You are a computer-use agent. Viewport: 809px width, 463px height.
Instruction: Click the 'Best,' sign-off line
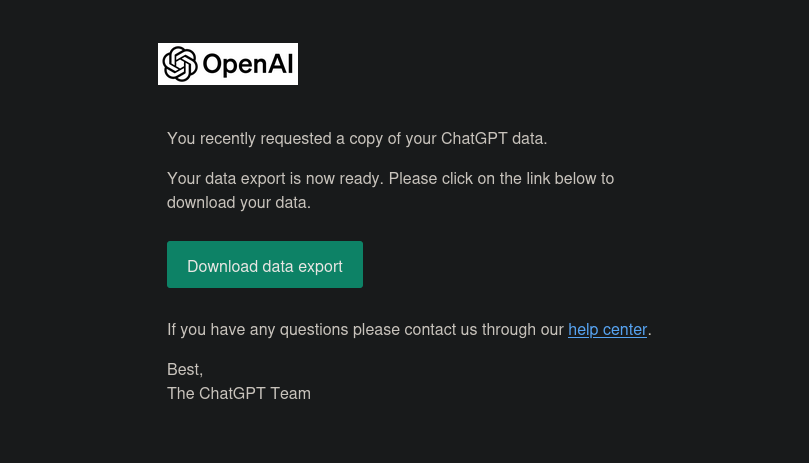(185, 370)
